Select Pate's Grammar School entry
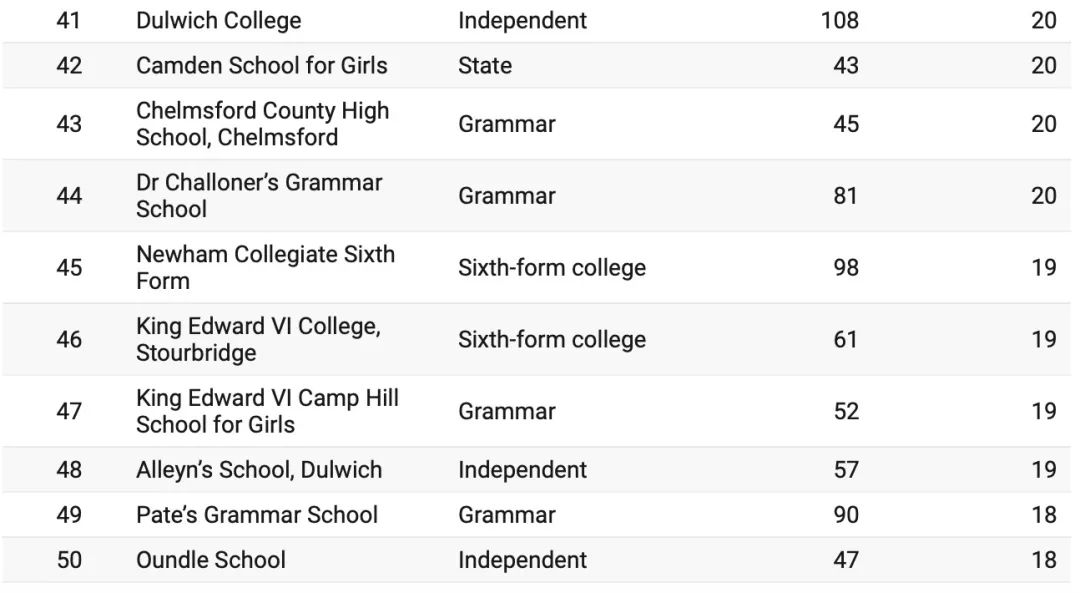This screenshot has height=593, width=1080. click(257, 514)
